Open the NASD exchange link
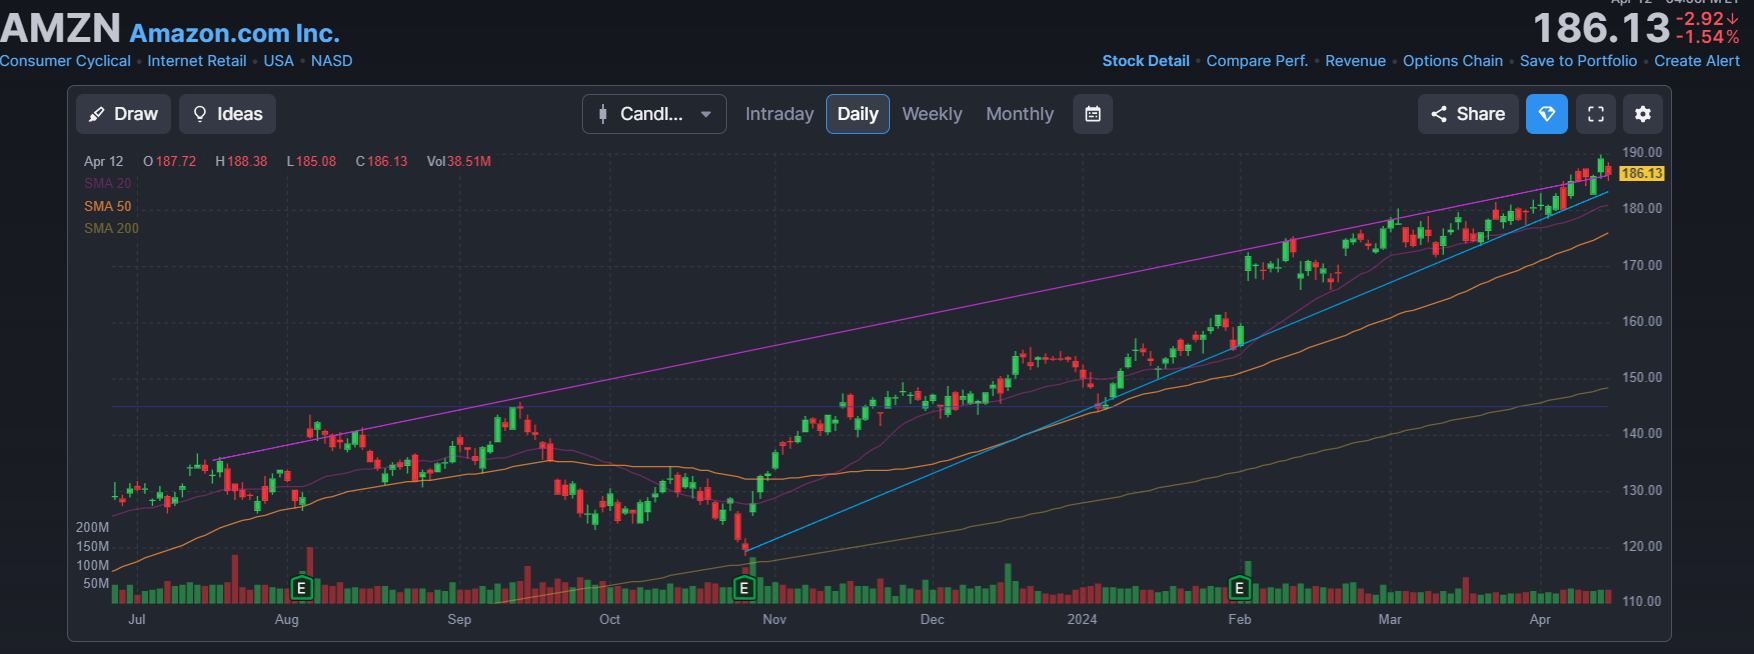 click(x=332, y=61)
